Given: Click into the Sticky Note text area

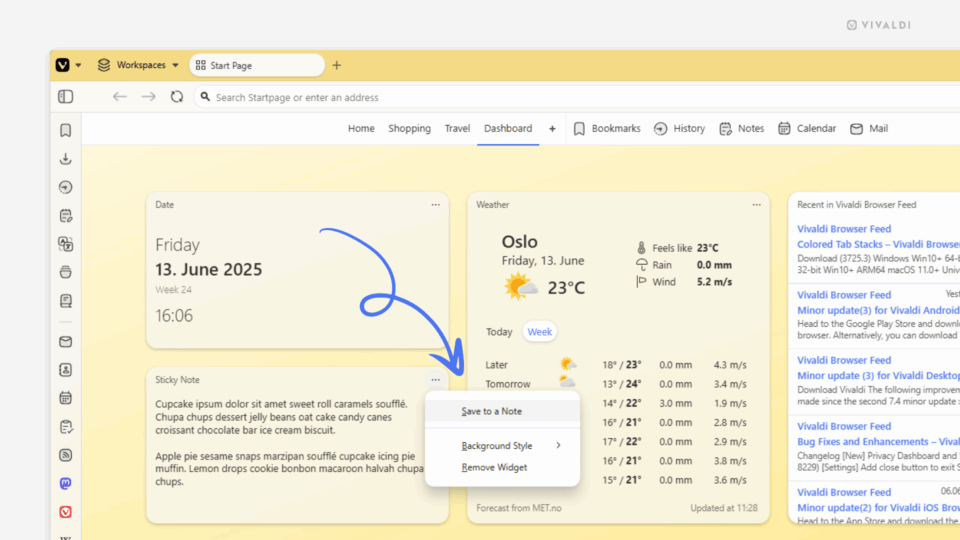Looking at the screenshot, I should [x=289, y=443].
